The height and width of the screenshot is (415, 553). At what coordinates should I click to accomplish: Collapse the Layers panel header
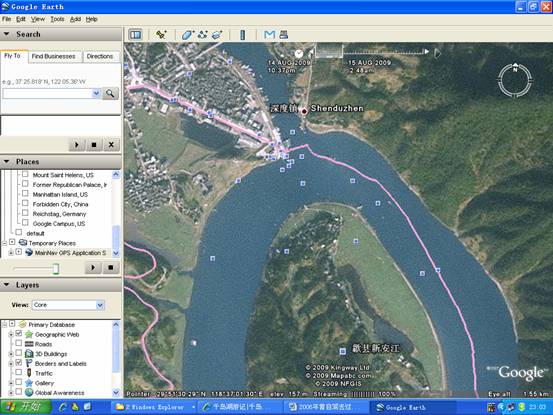point(61,285)
